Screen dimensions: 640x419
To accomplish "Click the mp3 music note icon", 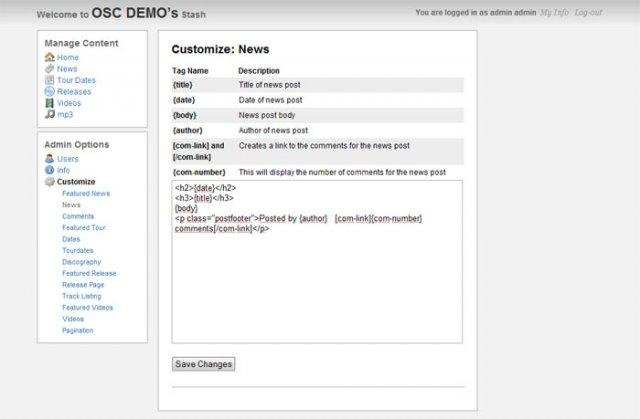I will 49,114.
